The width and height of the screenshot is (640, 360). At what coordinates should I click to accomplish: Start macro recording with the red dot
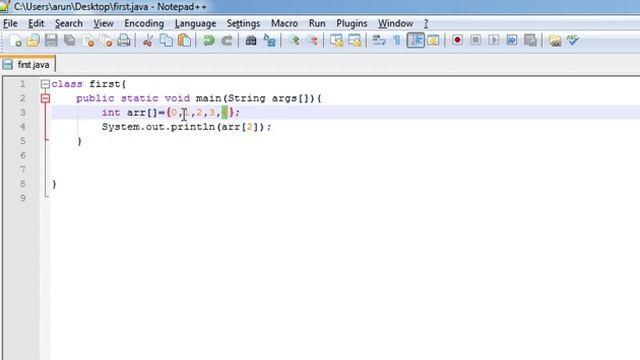(458, 40)
